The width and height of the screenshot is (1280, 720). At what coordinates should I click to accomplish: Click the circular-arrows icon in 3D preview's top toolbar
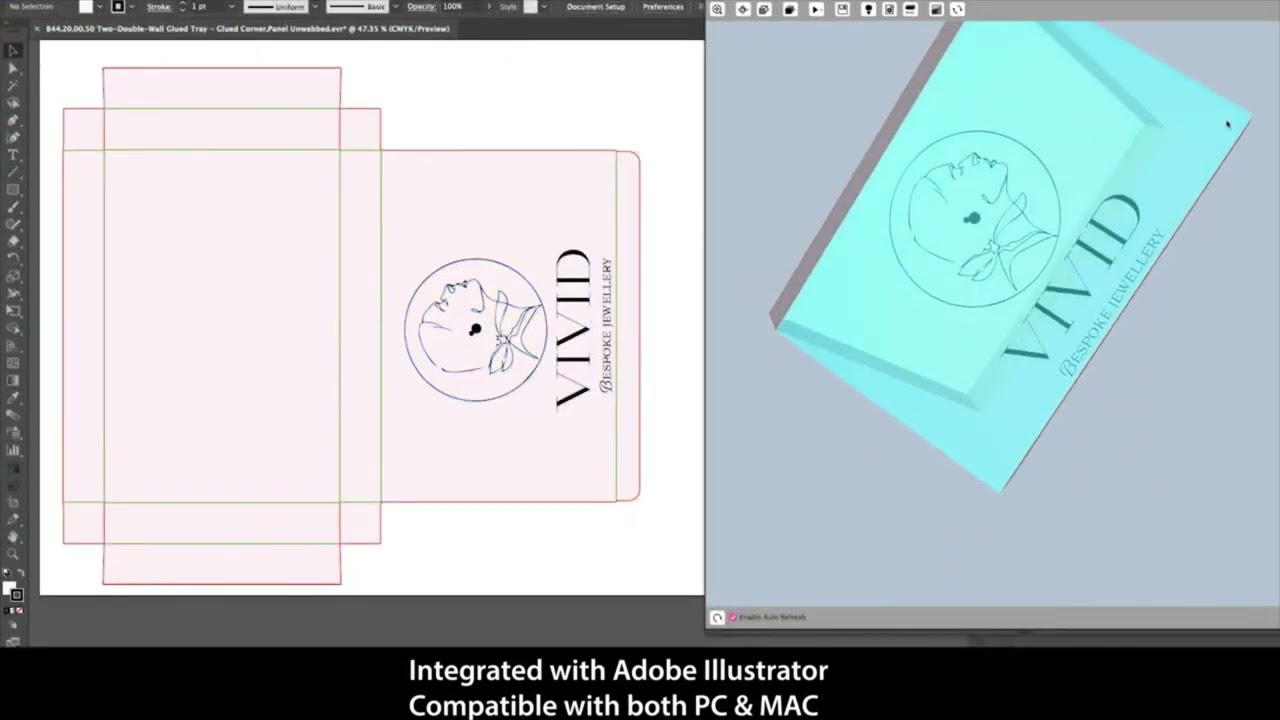tap(957, 9)
